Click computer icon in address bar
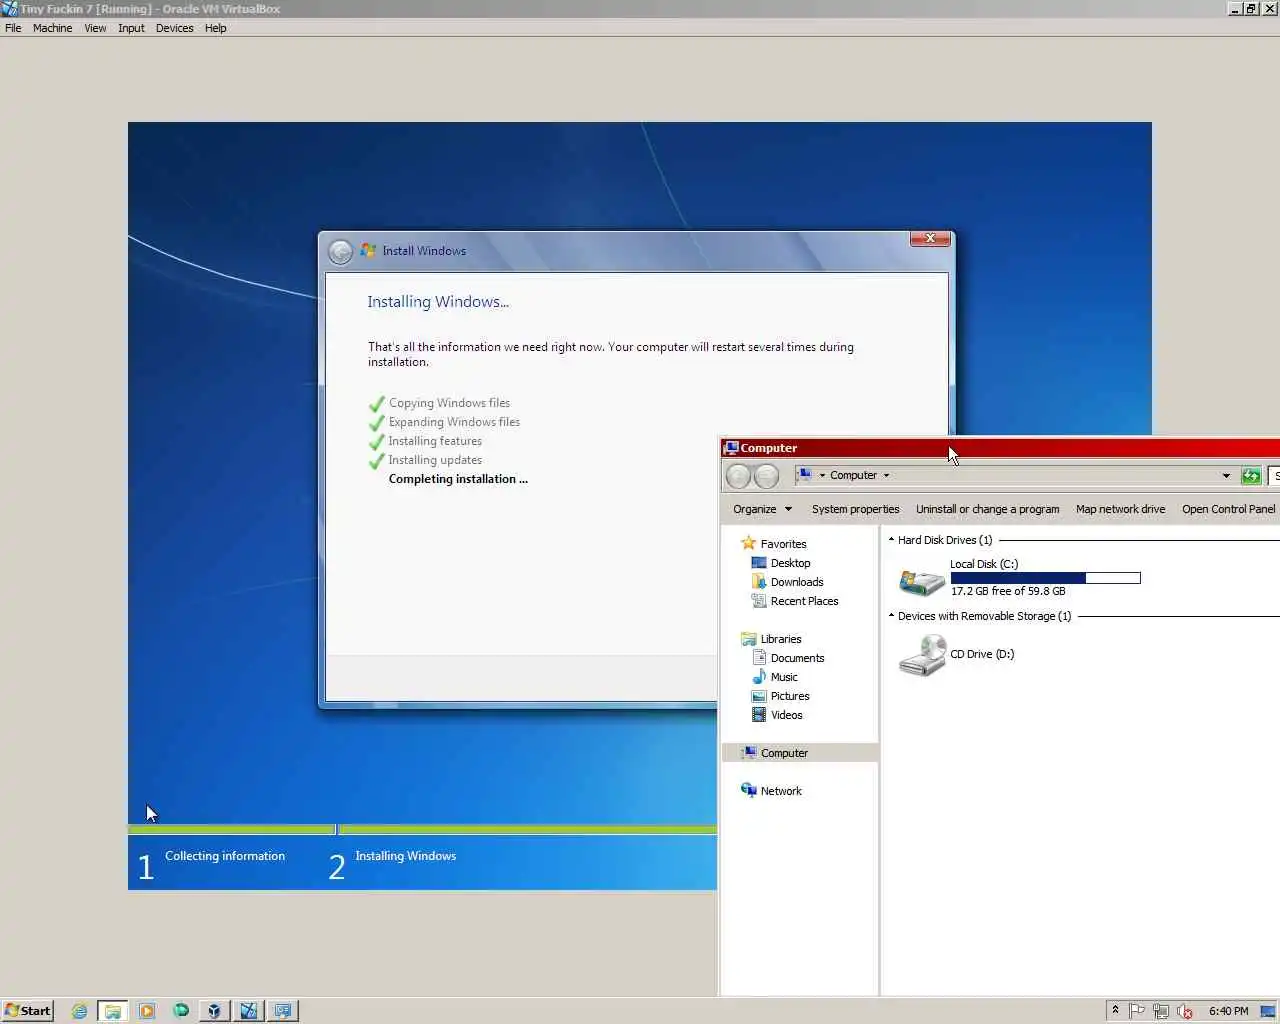1280x1024 pixels. tap(804, 475)
